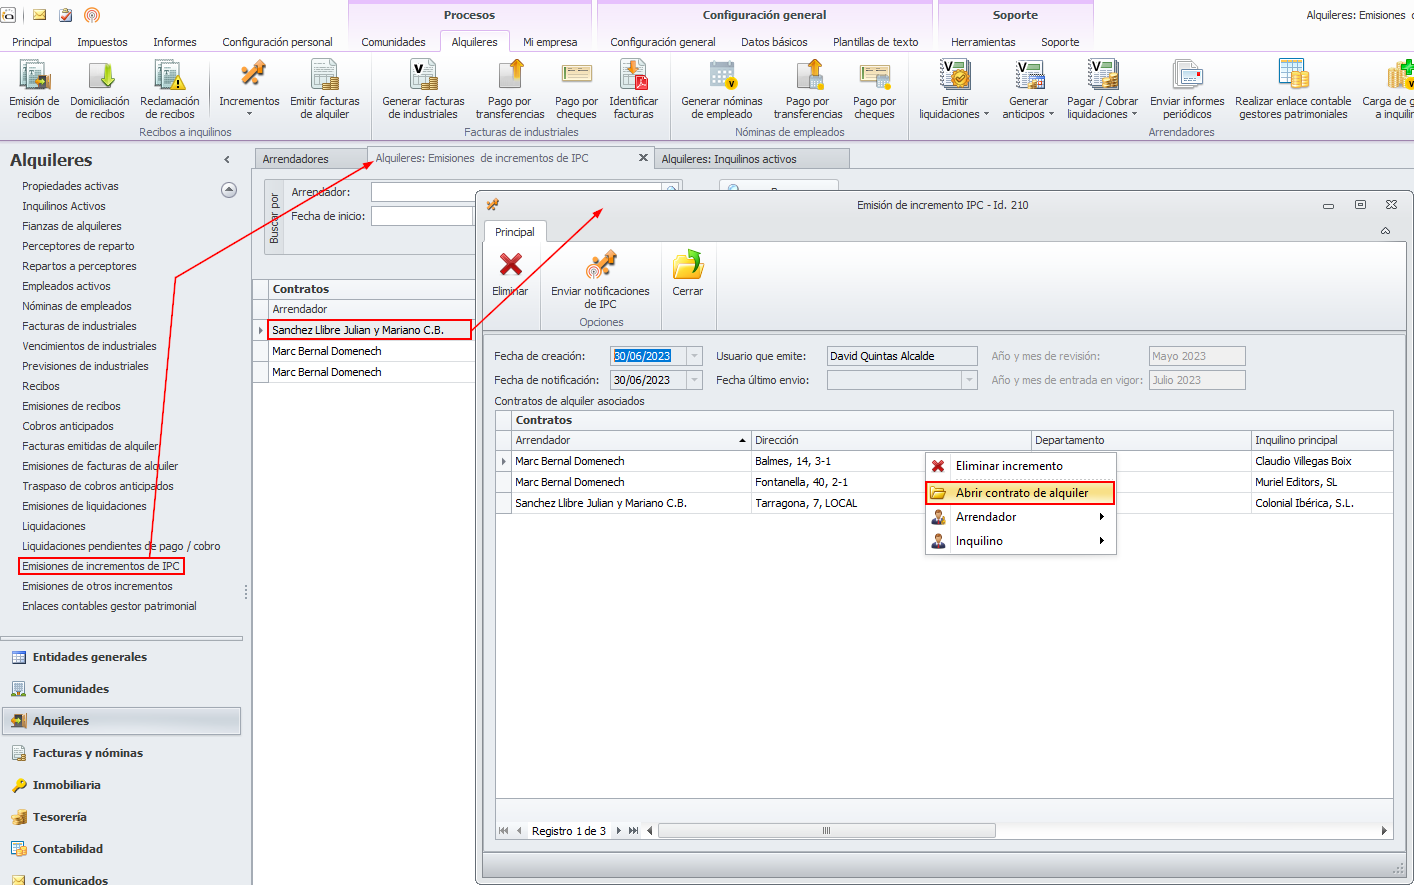Open Alquileres module in sidebar
The height and width of the screenshot is (885, 1414).
121,721
